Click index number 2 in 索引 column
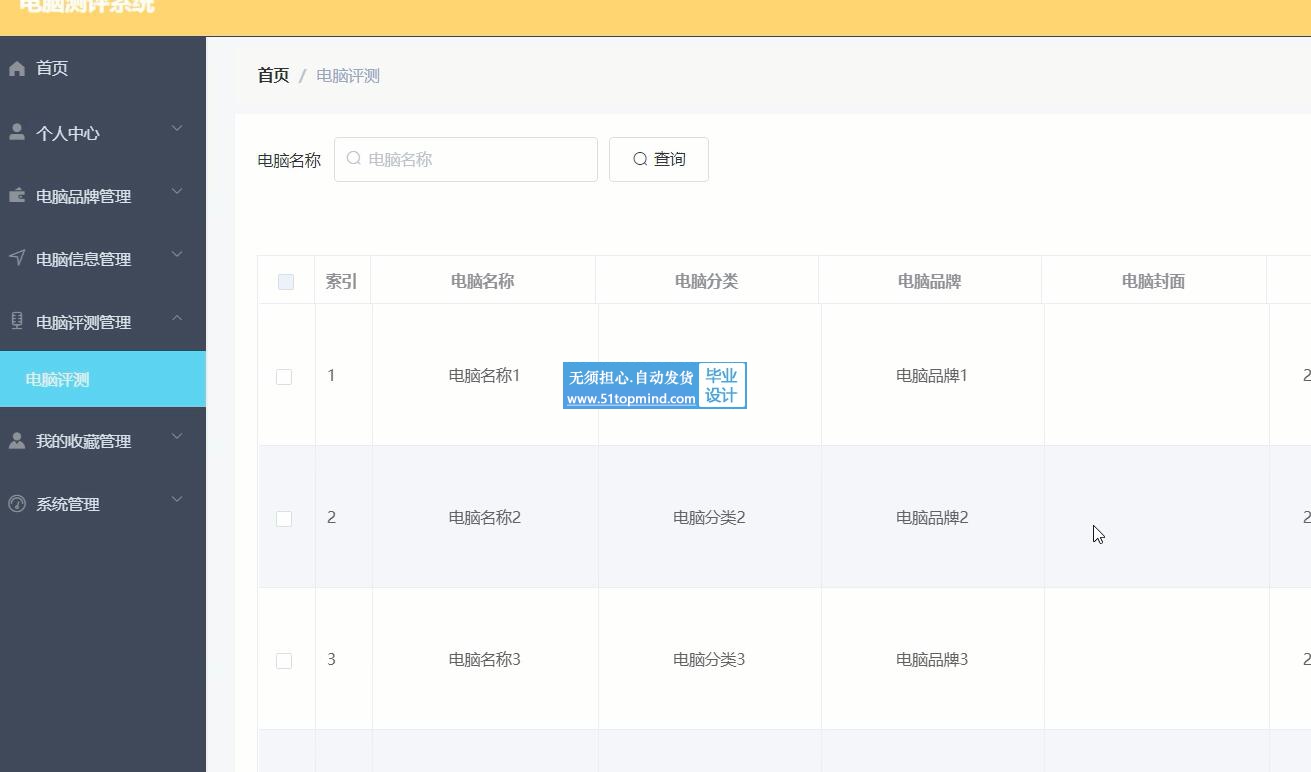The width and height of the screenshot is (1311, 772). [x=332, y=518]
